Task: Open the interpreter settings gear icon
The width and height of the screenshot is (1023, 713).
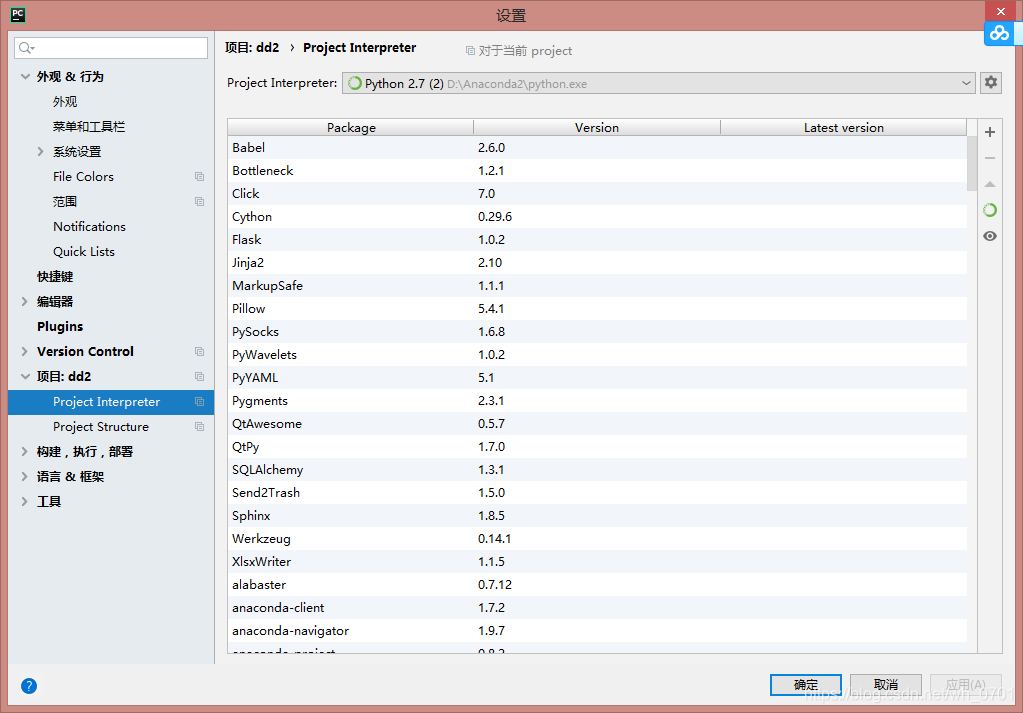Action: [991, 83]
